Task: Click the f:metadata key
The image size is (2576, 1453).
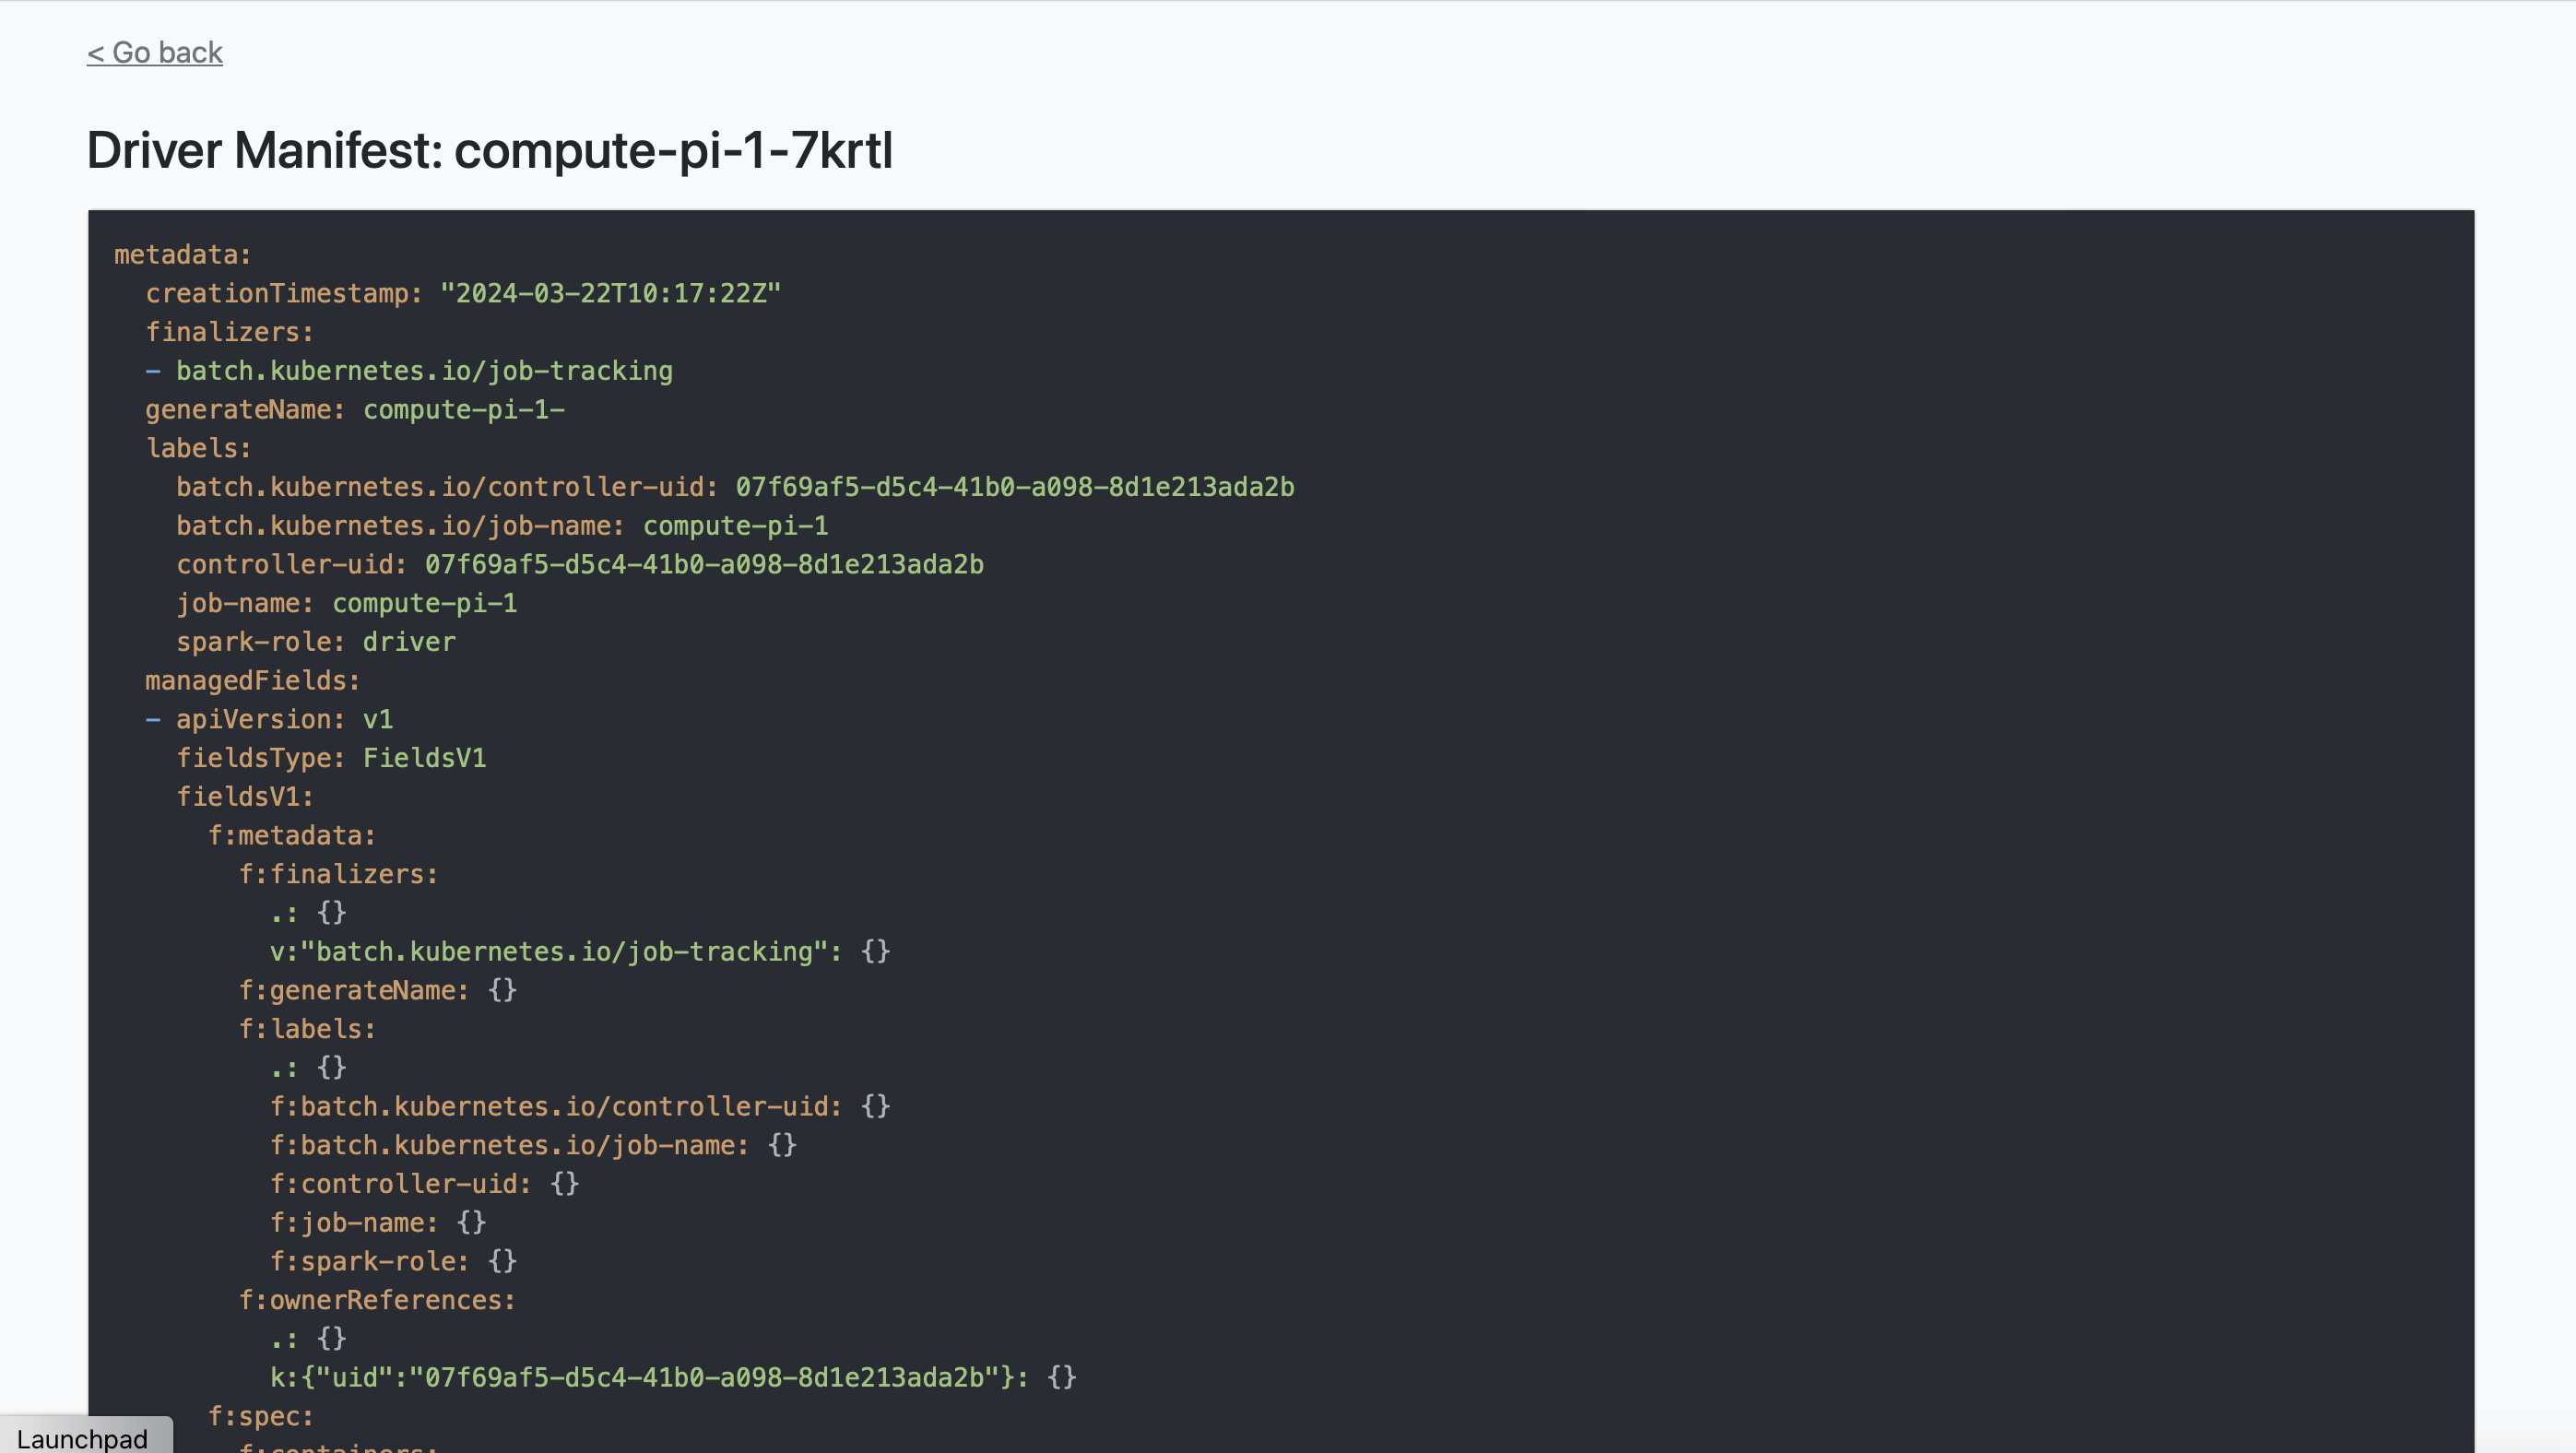Action: [x=291, y=836]
